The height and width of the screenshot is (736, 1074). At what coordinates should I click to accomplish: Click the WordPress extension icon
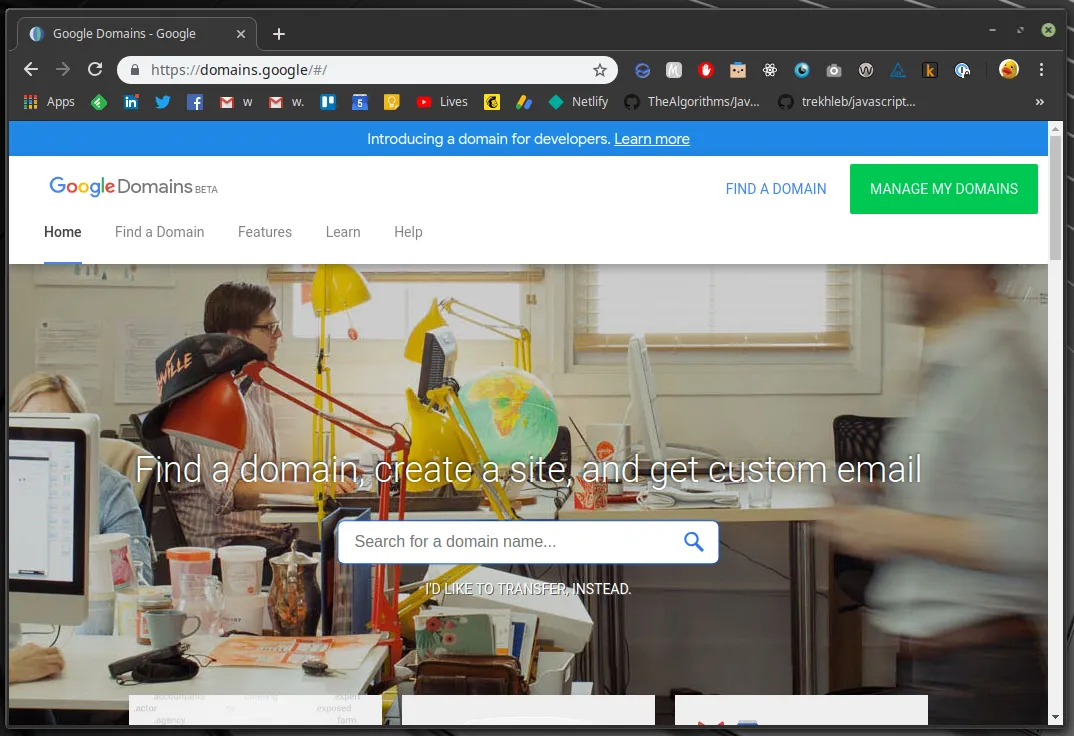pos(865,69)
